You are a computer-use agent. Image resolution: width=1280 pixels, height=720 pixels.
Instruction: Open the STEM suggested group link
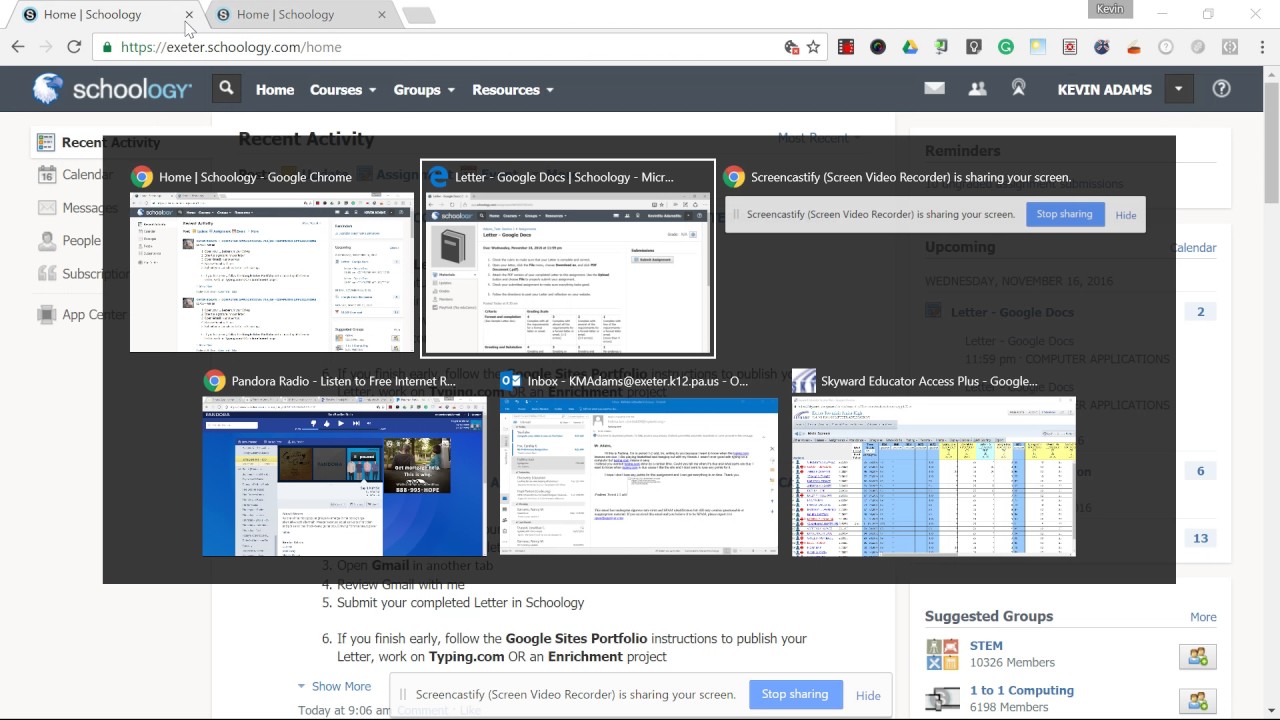pyautogui.click(x=986, y=646)
